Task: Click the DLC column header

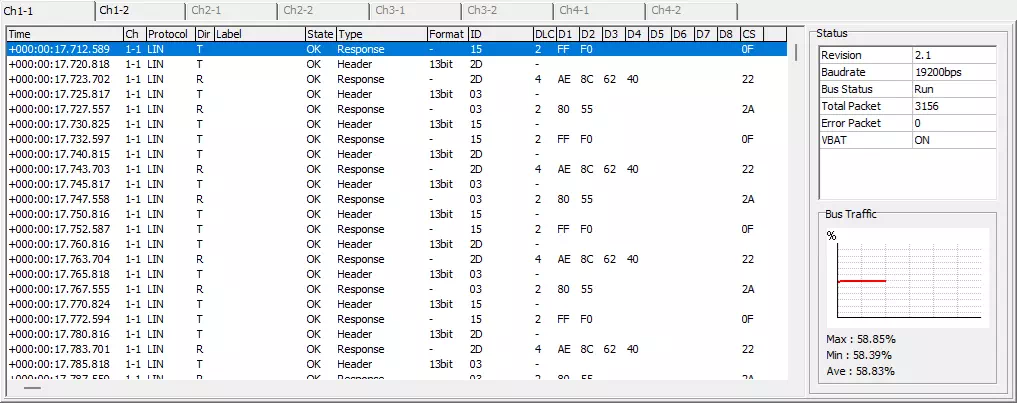Action: tap(543, 34)
